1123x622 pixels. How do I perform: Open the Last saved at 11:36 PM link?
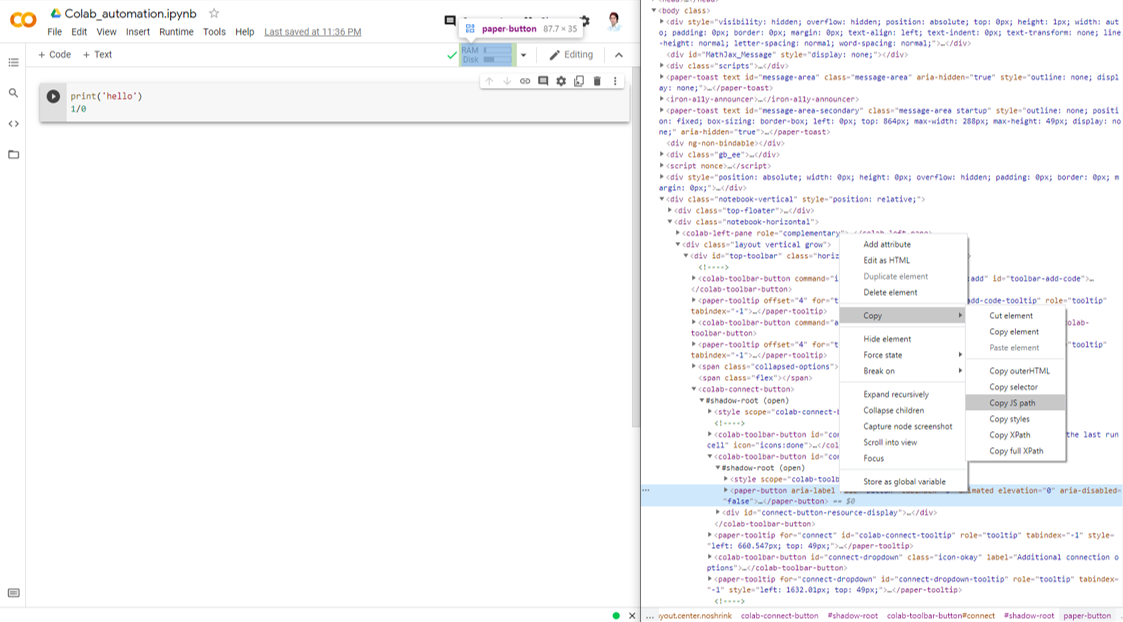point(312,32)
